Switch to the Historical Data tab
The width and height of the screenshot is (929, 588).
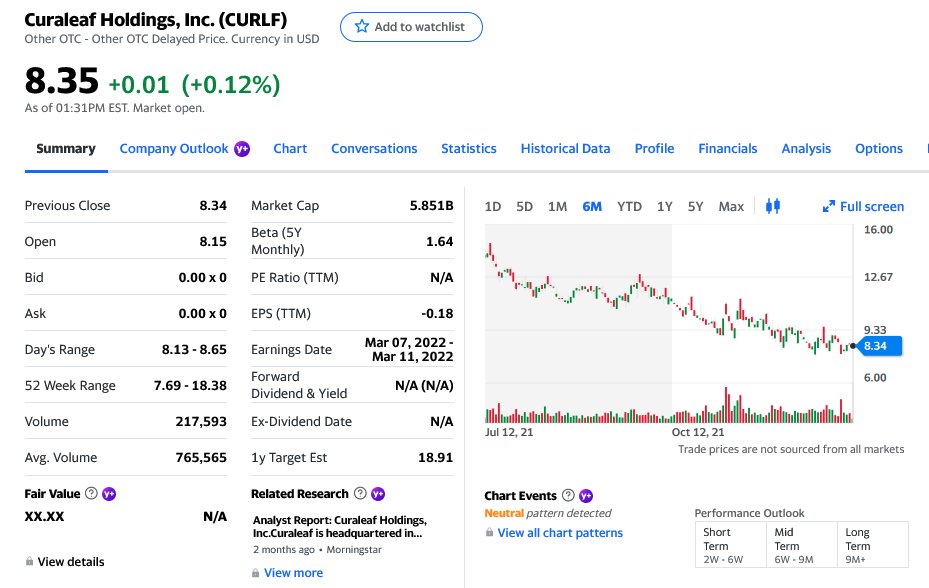click(565, 149)
